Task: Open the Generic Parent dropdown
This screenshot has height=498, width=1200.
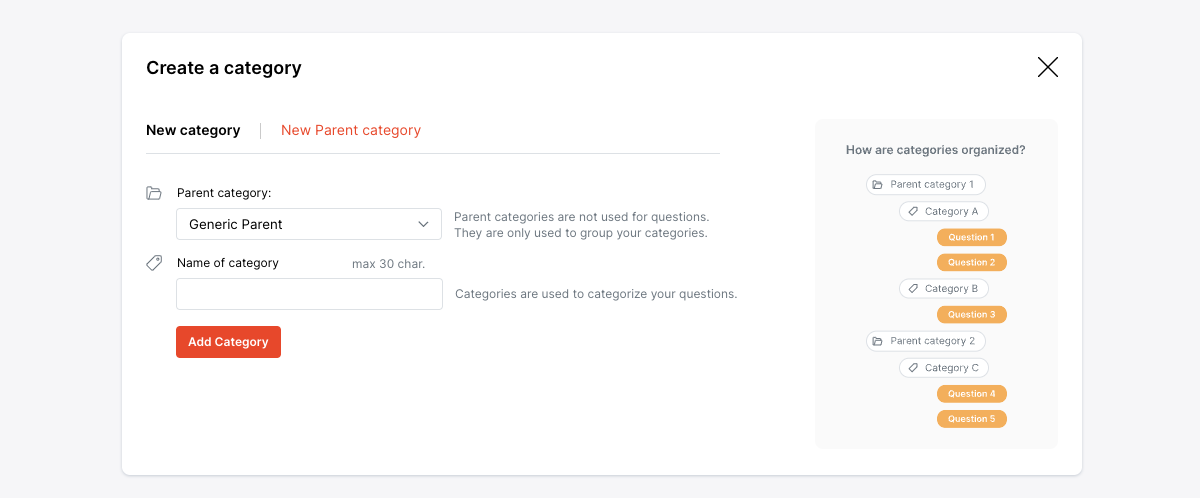Action: pos(308,224)
